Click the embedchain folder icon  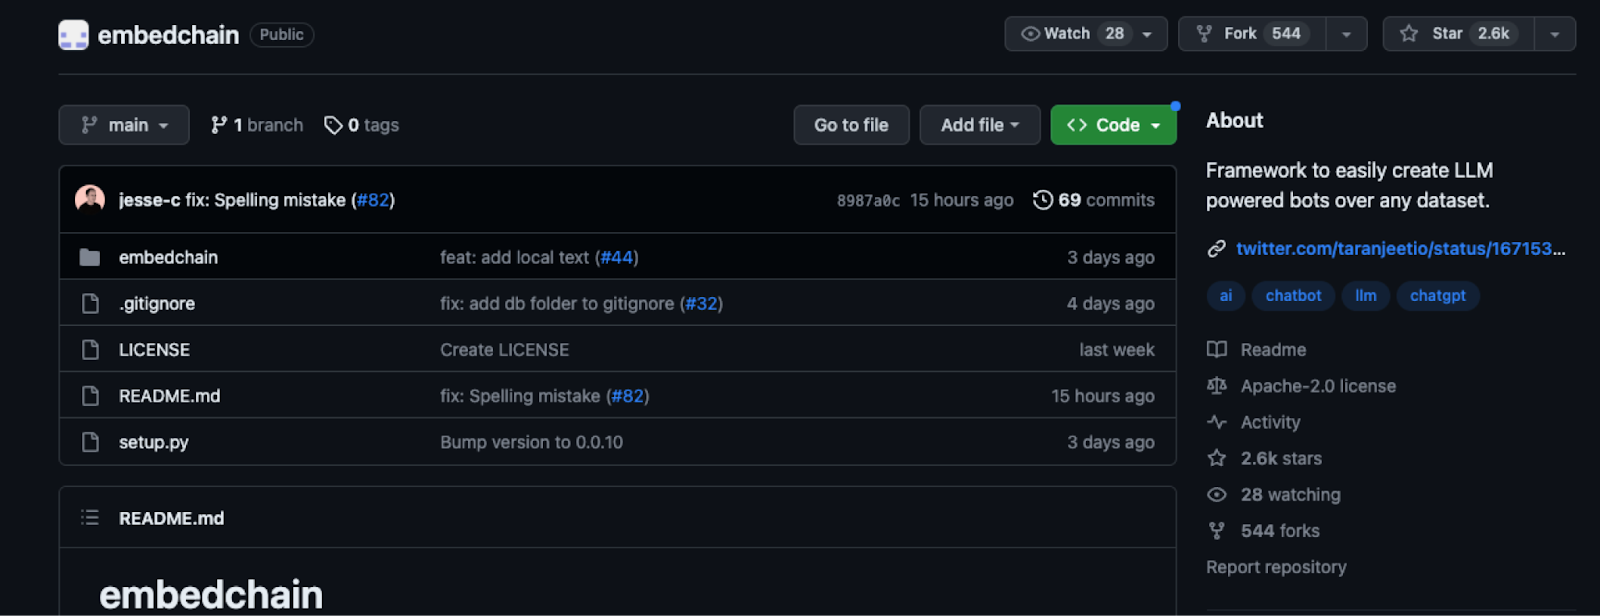[90, 257]
